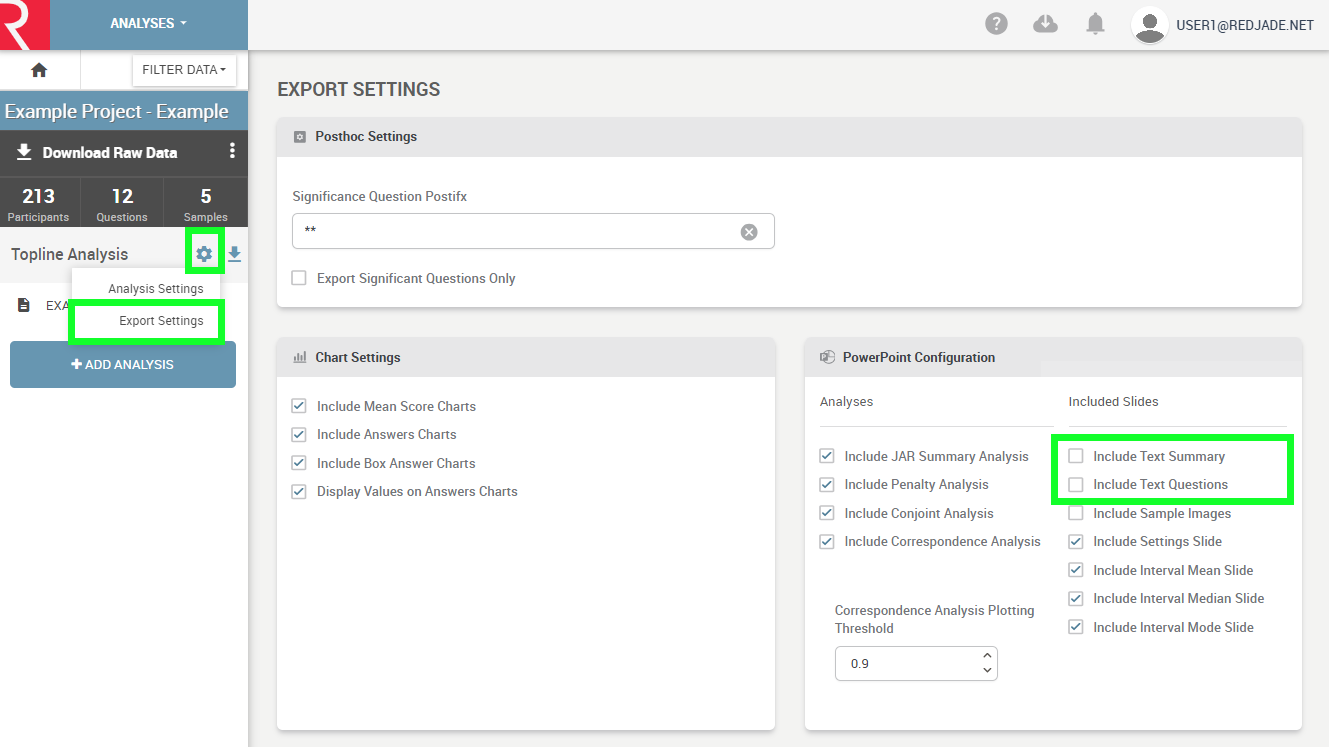This screenshot has width=1329, height=747.
Task: Click the user avatar icon
Action: [x=1149, y=25]
